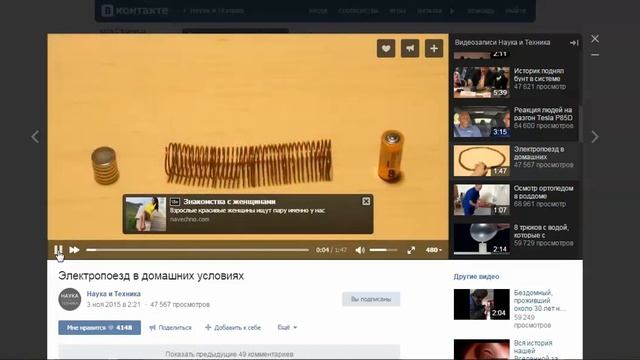
Task: Mute the video volume speaker icon
Action: pyautogui.click(x=360, y=250)
